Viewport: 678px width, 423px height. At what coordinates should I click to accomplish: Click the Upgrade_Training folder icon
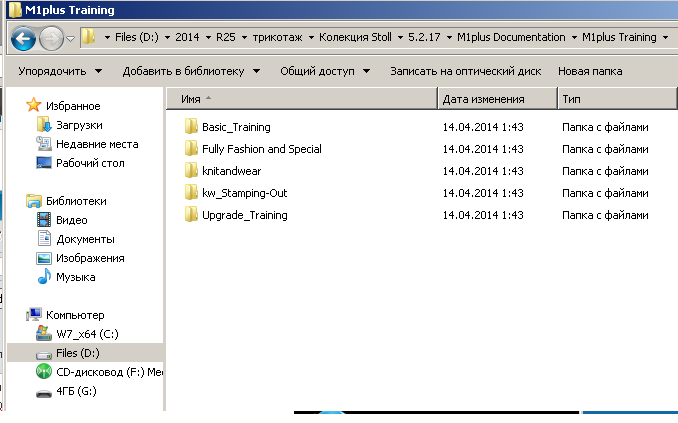click(191, 215)
